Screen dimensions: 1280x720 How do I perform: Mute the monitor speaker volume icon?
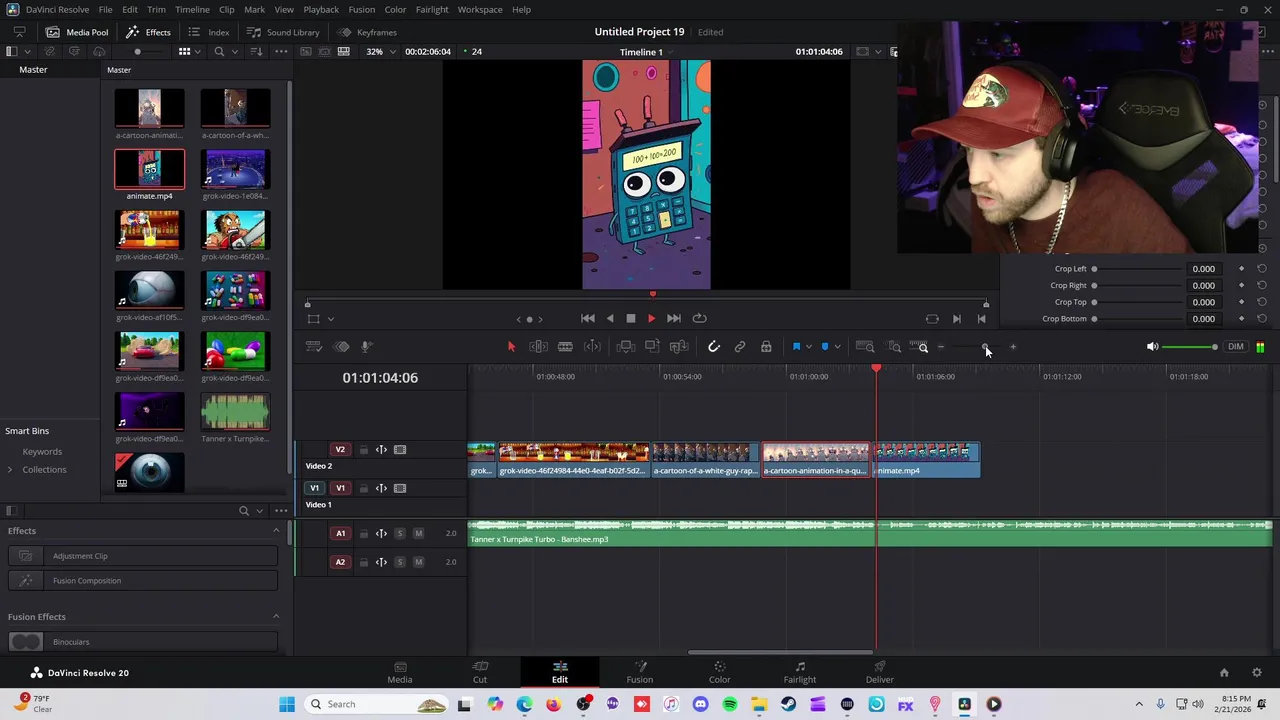point(1152,347)
